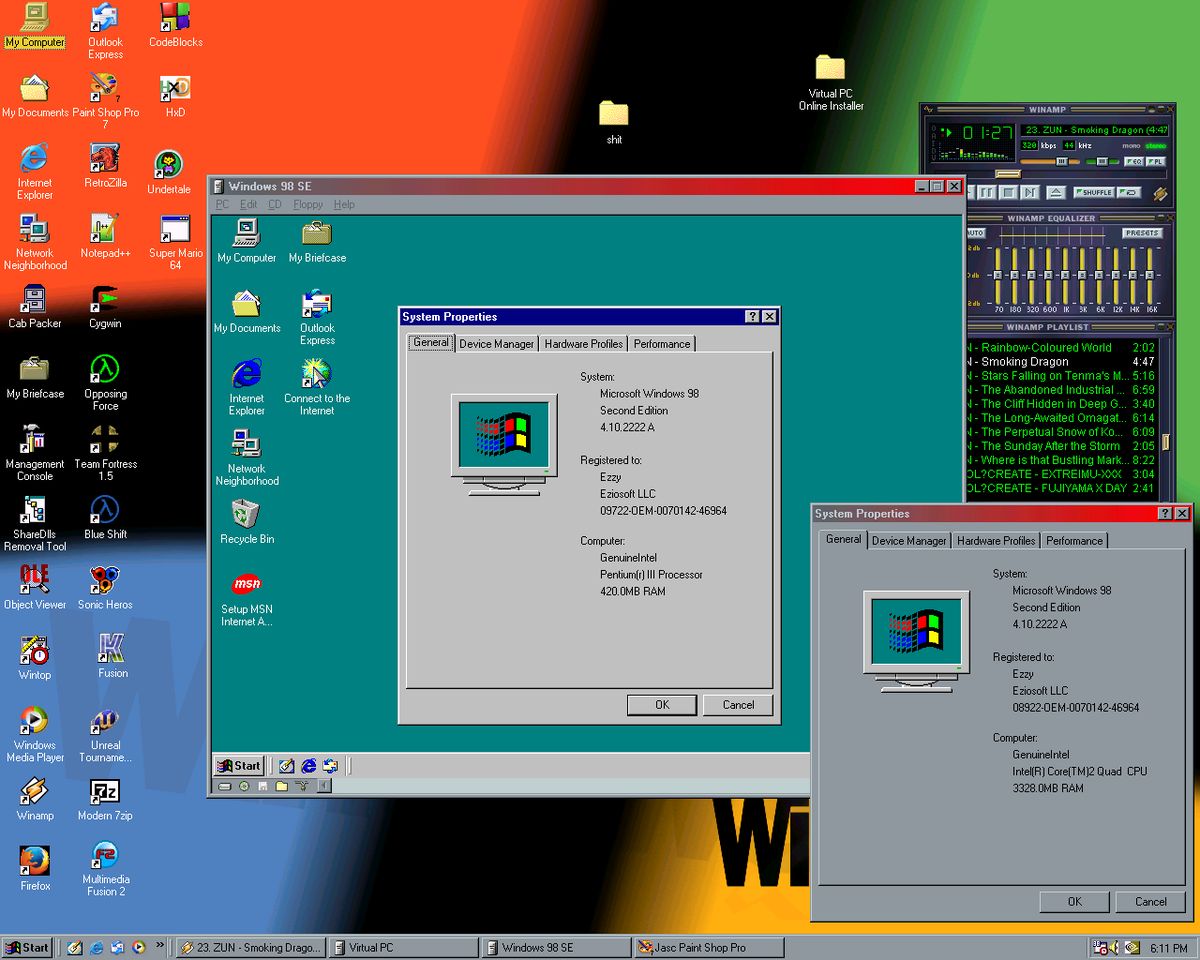Open the Virtual PC Floppy menu
Image resolution: width=1200 pixels, height=960 pixels.
[x=307, y=205]
